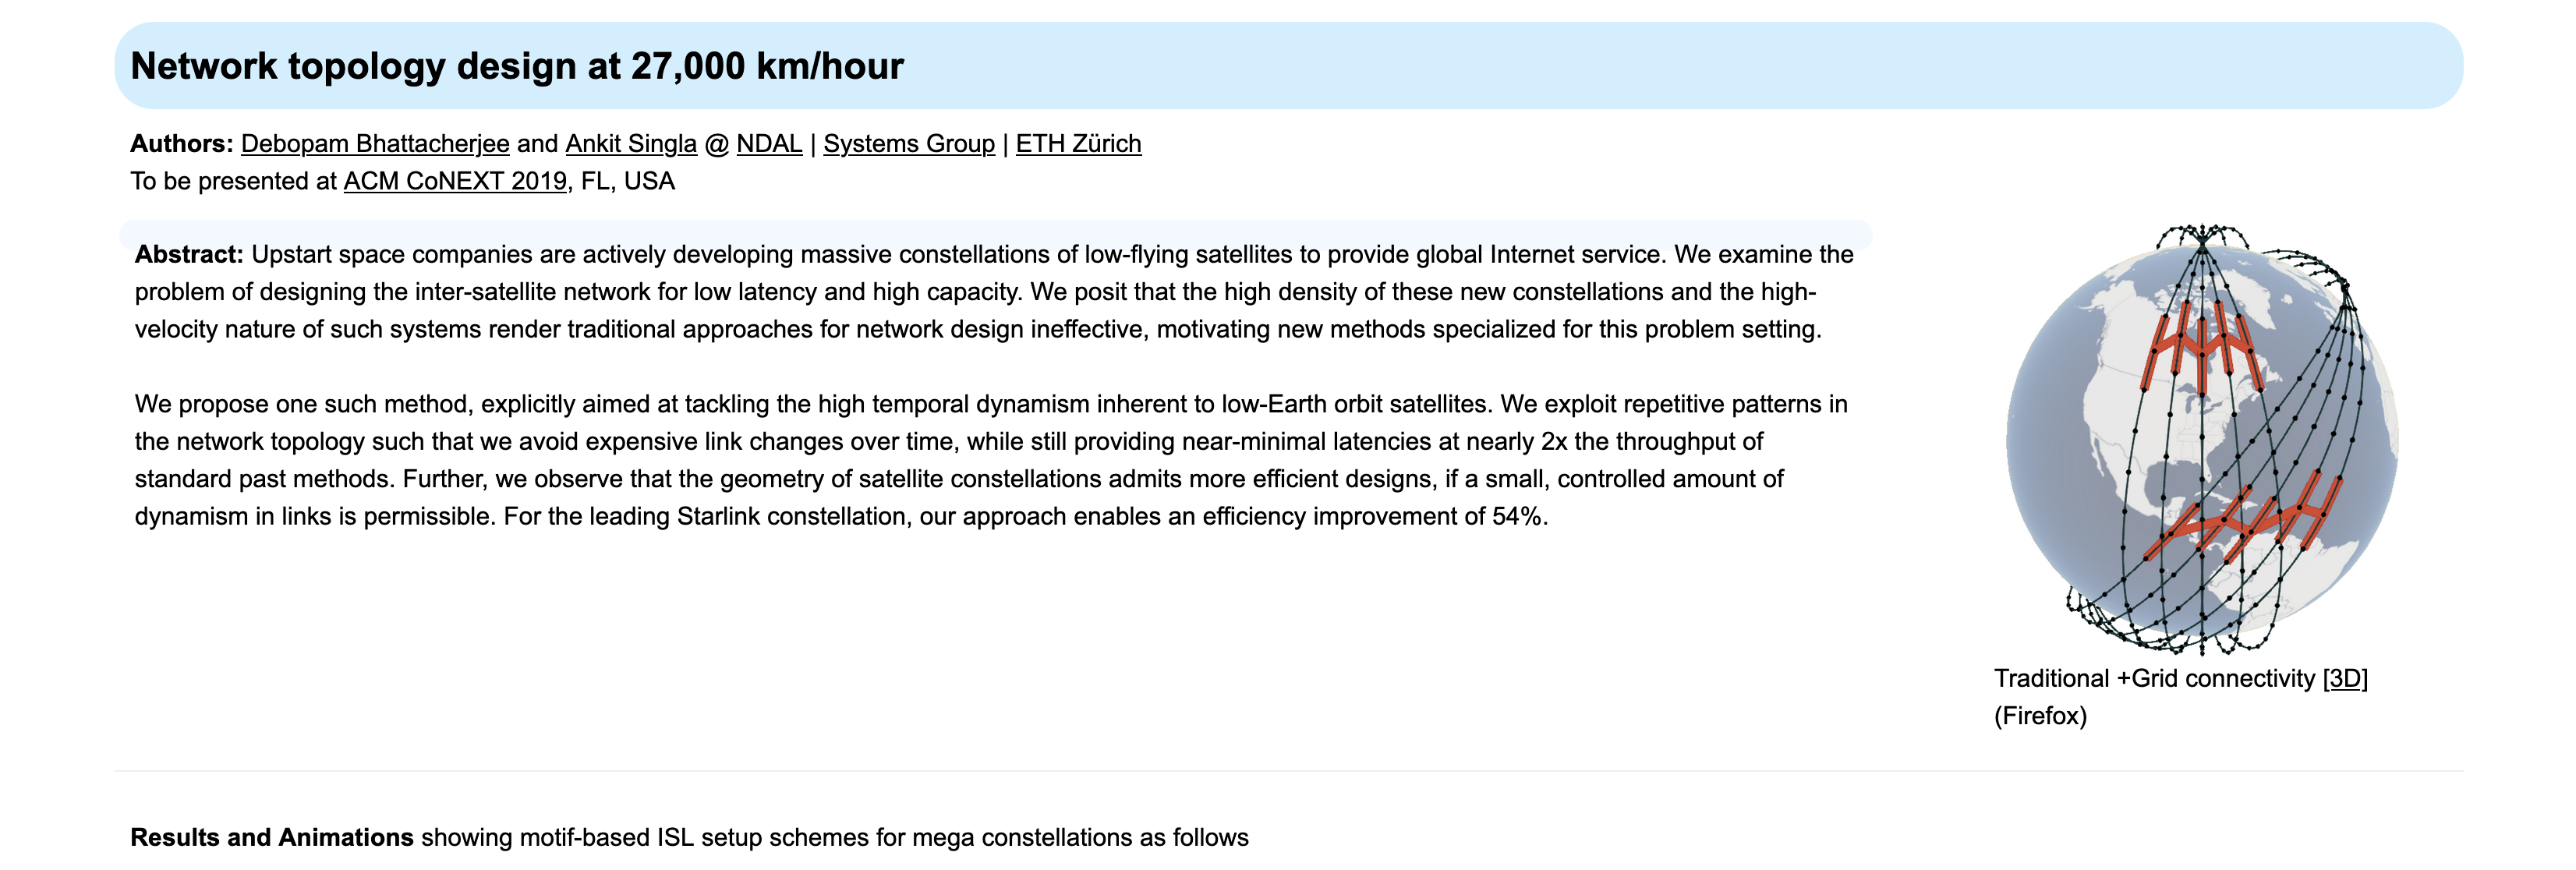Click the bold 'Abstract:' label
Viewport: 2576px width, 870px height.
tap(189, 255)
